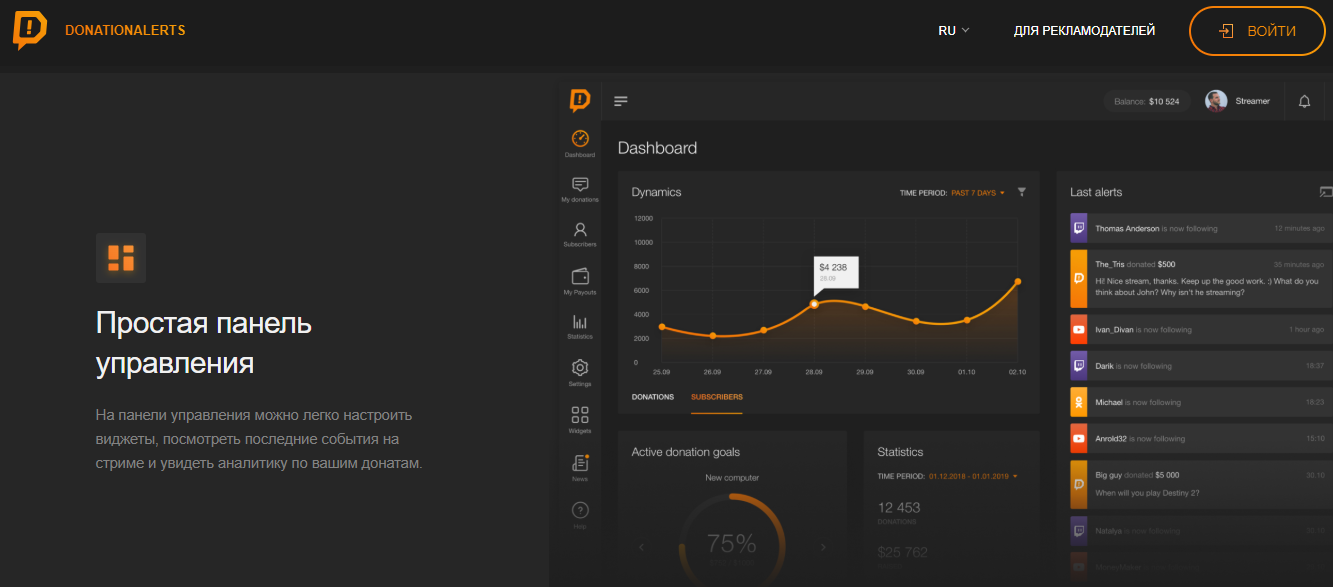Open the My donations sidebar icon
Viewport: 1333px width, 587px height.
[x=580, y=184]
